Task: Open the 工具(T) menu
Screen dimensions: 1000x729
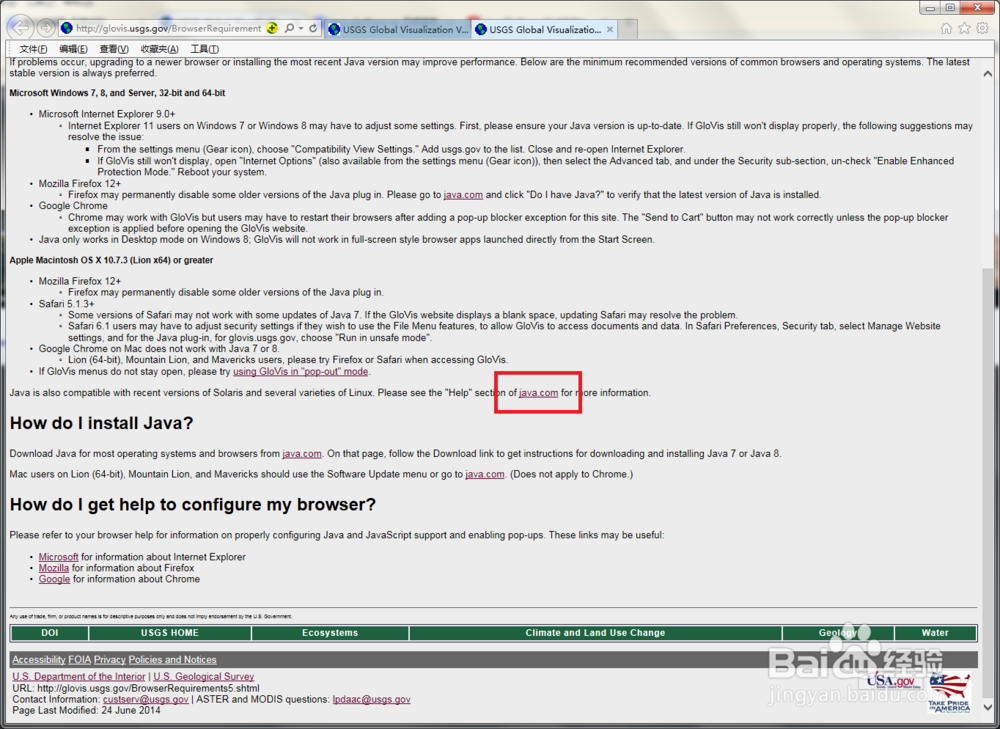Action: click(x=205, y=49)
